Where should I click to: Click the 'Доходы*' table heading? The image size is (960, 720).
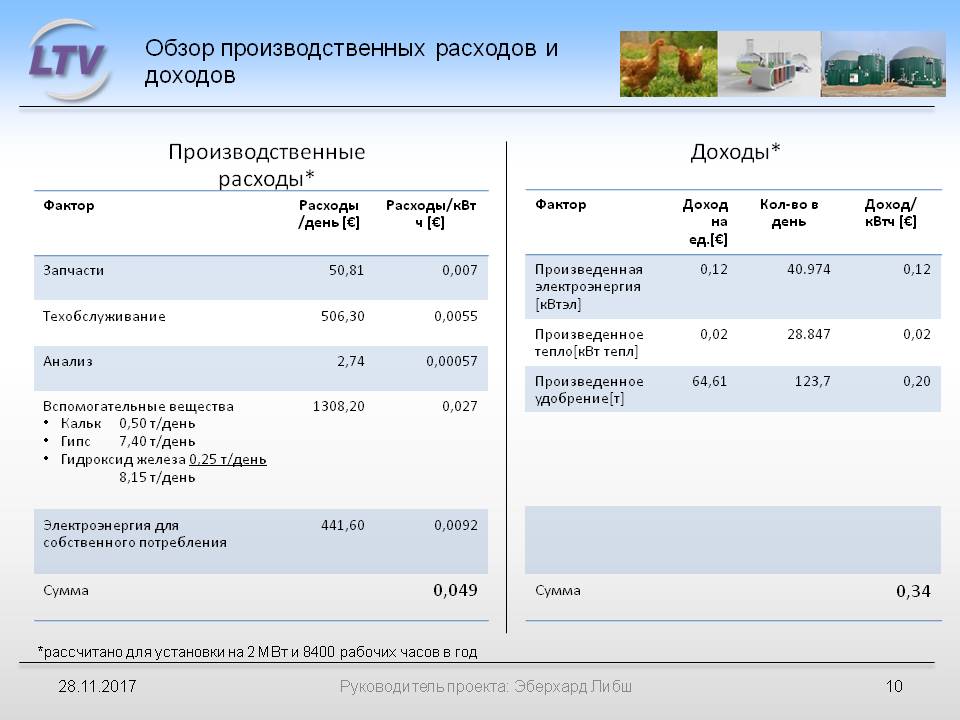point(735,152)
